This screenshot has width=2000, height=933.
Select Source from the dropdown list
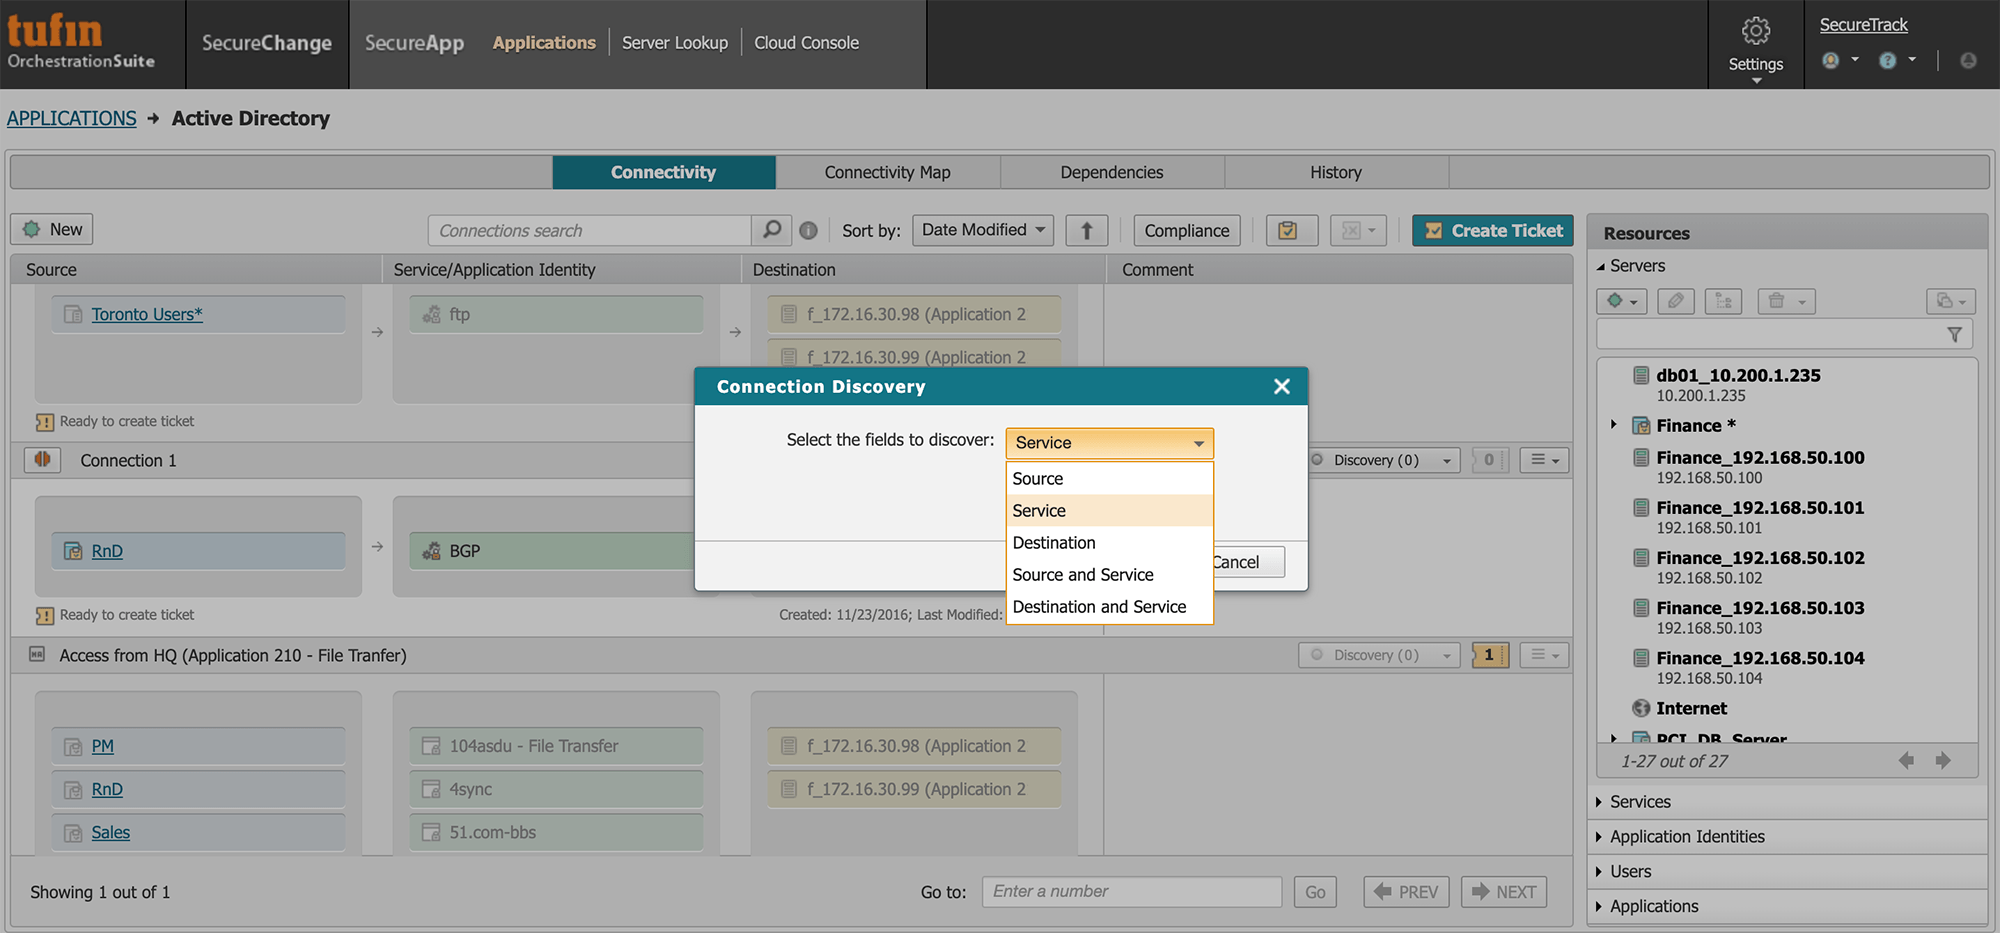pyautogui.click(x=1109, y=479)
